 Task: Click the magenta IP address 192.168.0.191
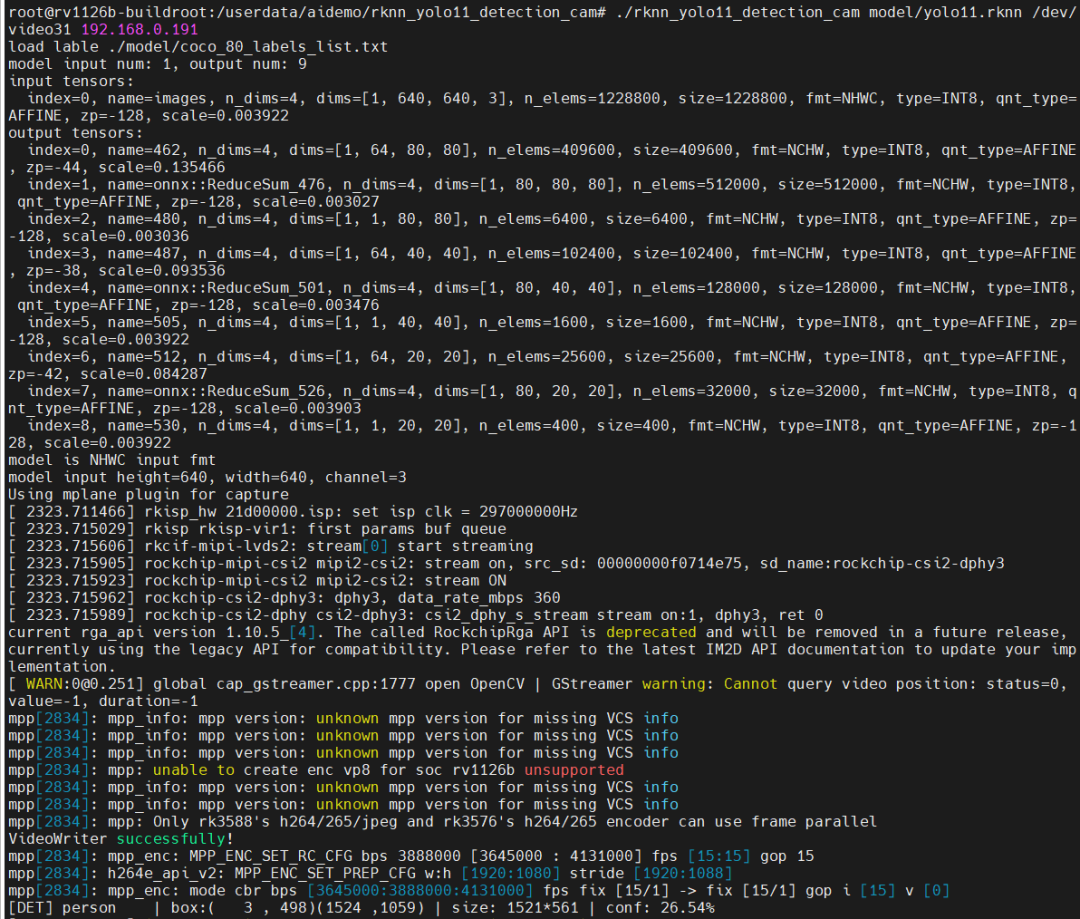pyautogui.click(x=140, y=30)
